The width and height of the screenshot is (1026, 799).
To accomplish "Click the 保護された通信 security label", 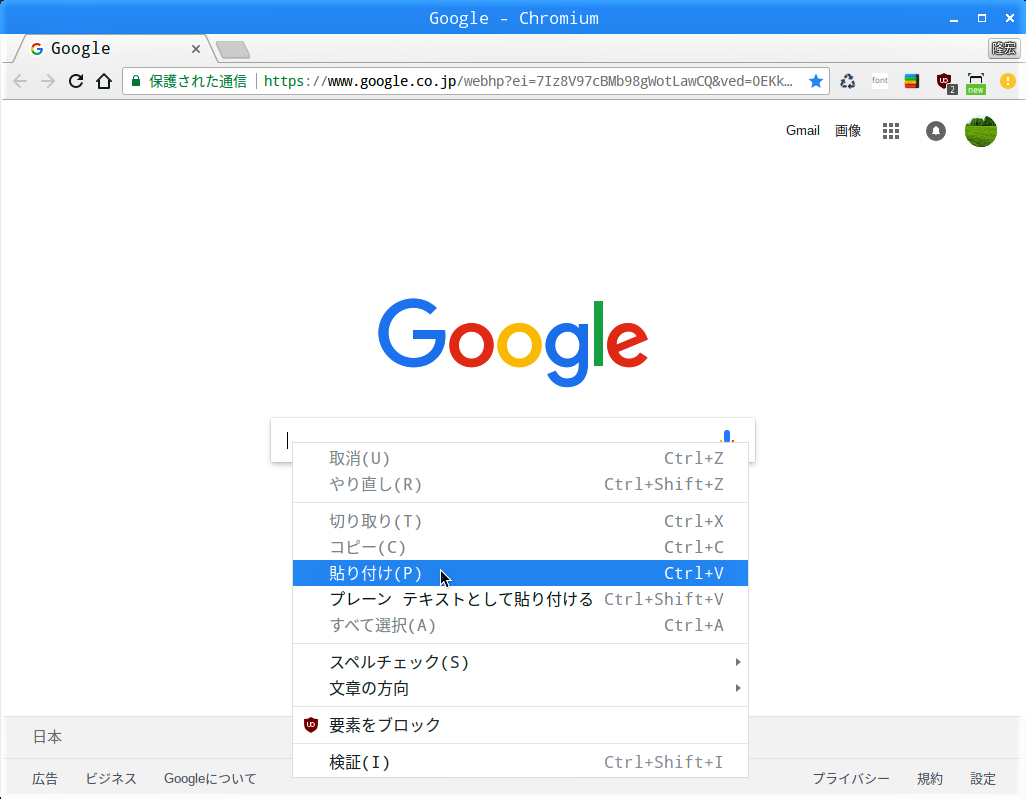I will tap(198, 81).
